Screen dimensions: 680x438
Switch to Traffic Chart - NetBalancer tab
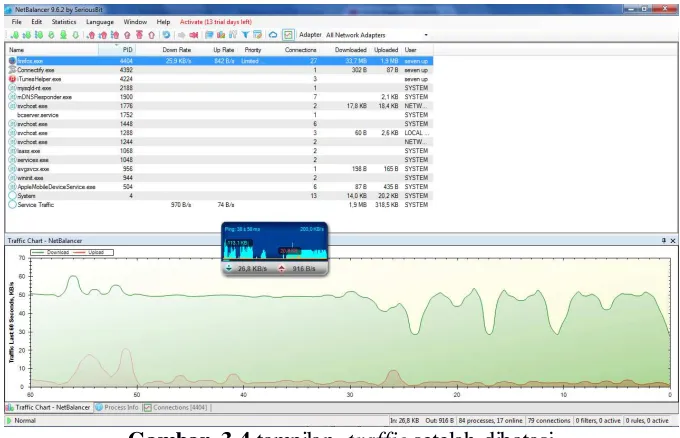pos(48,408)
